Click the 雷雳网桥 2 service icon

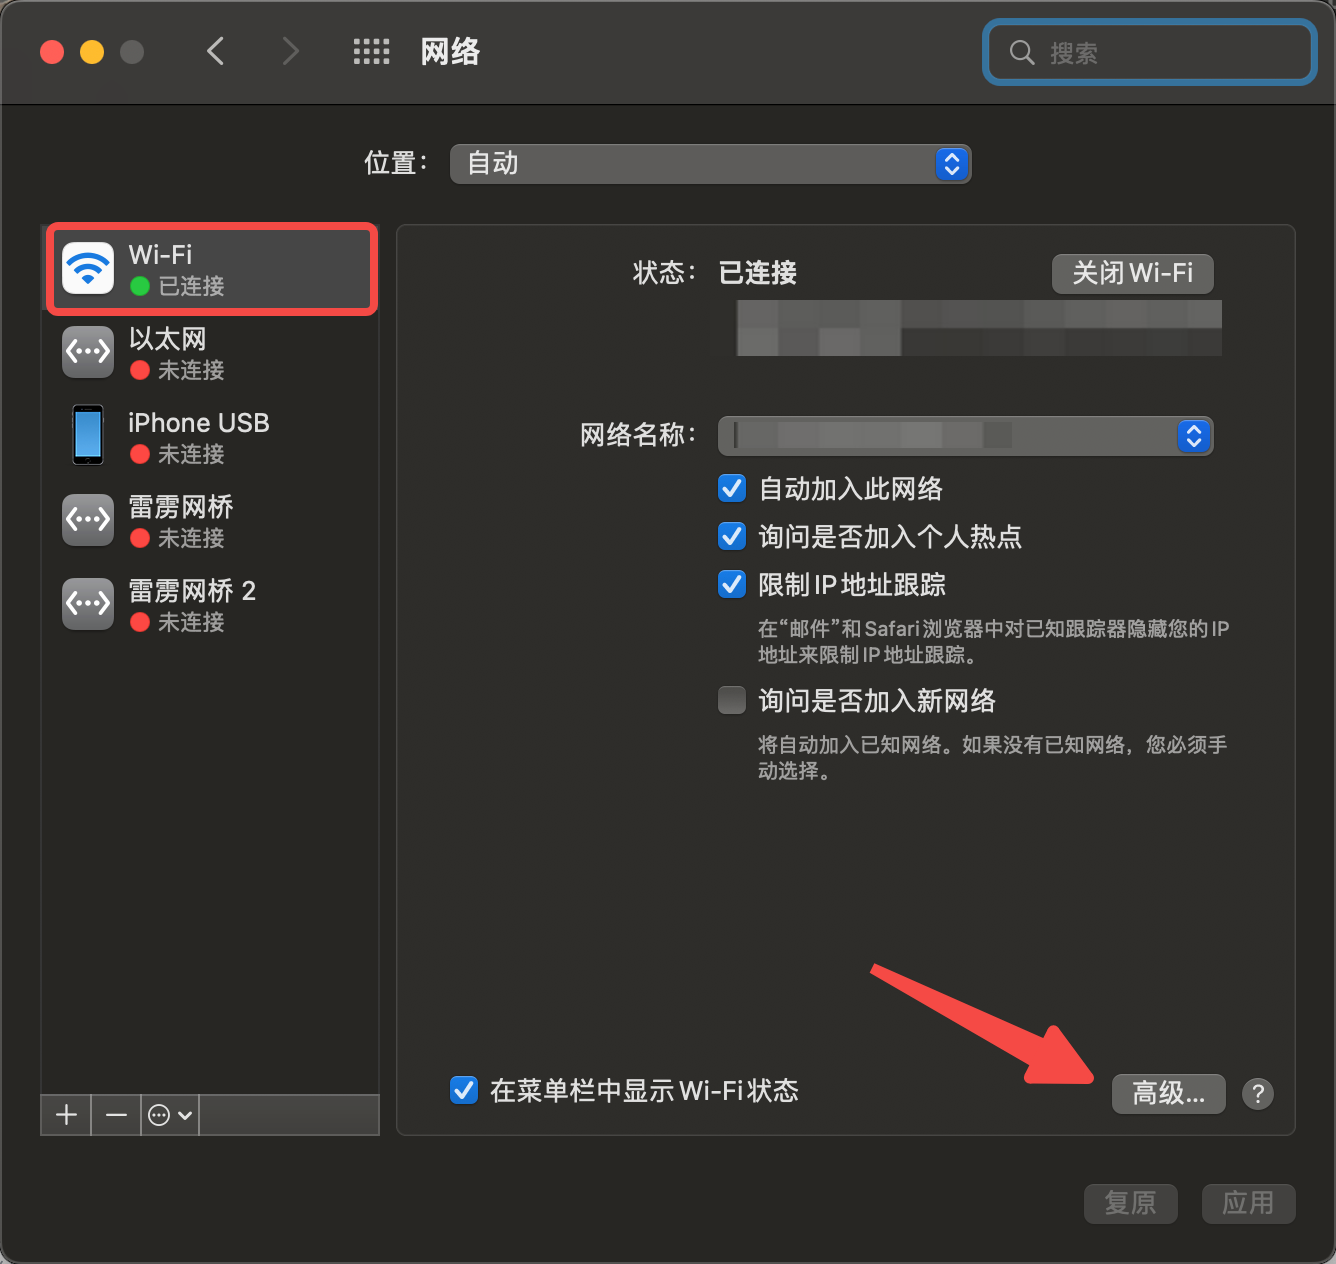click(x=88, y=604)
